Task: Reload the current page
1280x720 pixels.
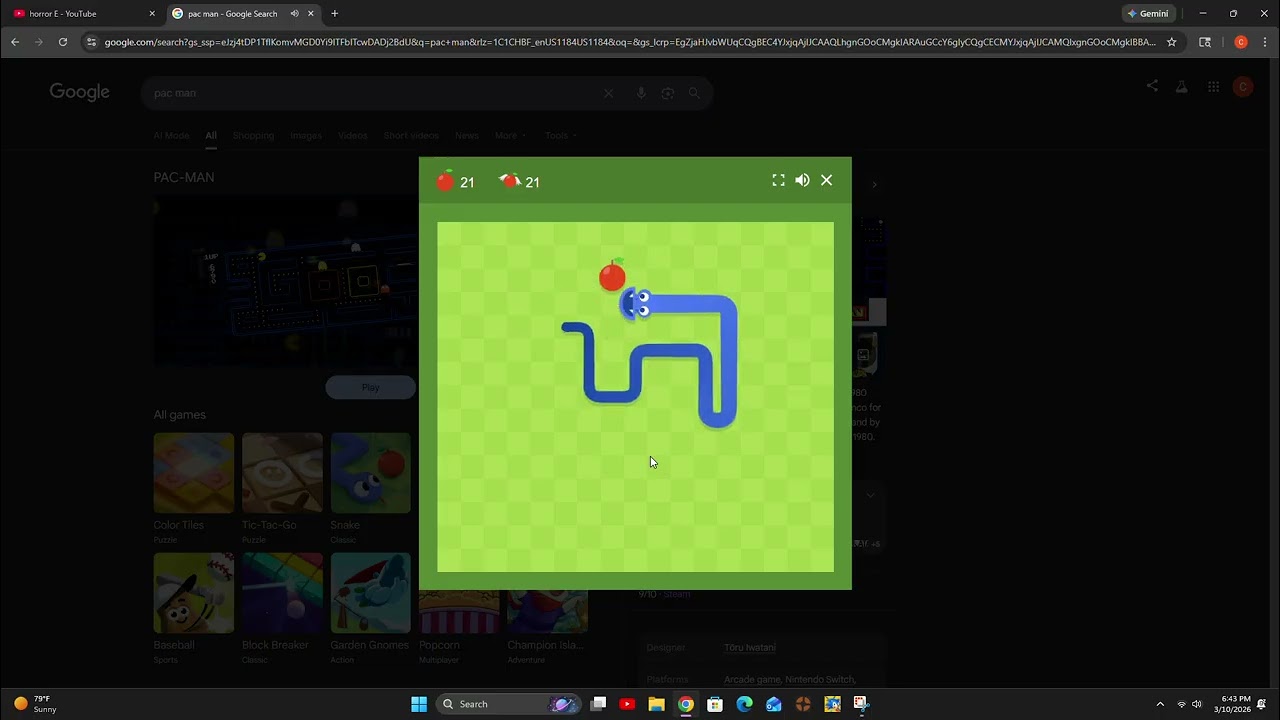Action: [x=63, y=42]
